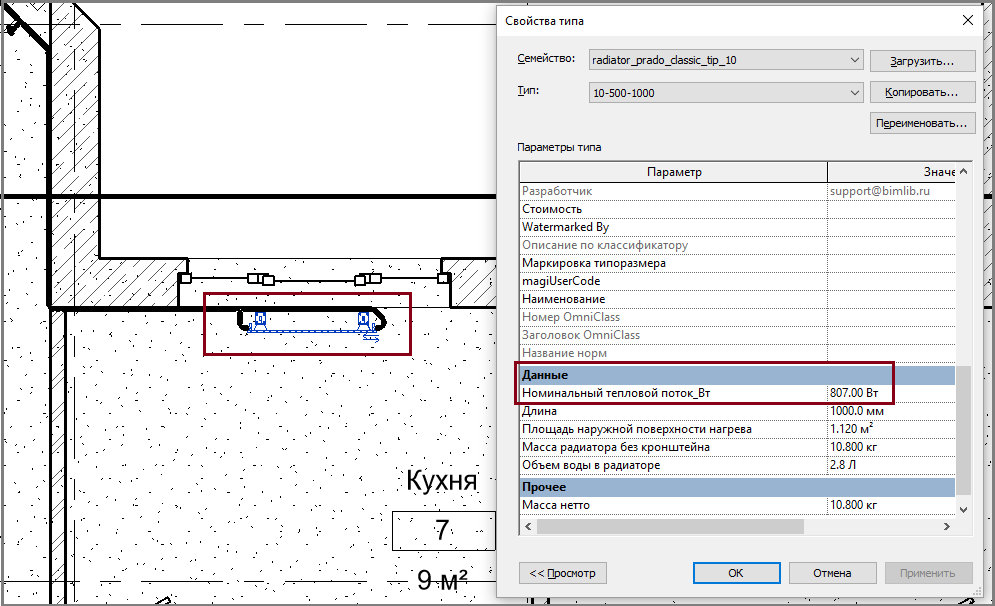This screenshot has width=995, height=606.
Task: Click the horizontal scroll right arrow
Action: (947, 527)
